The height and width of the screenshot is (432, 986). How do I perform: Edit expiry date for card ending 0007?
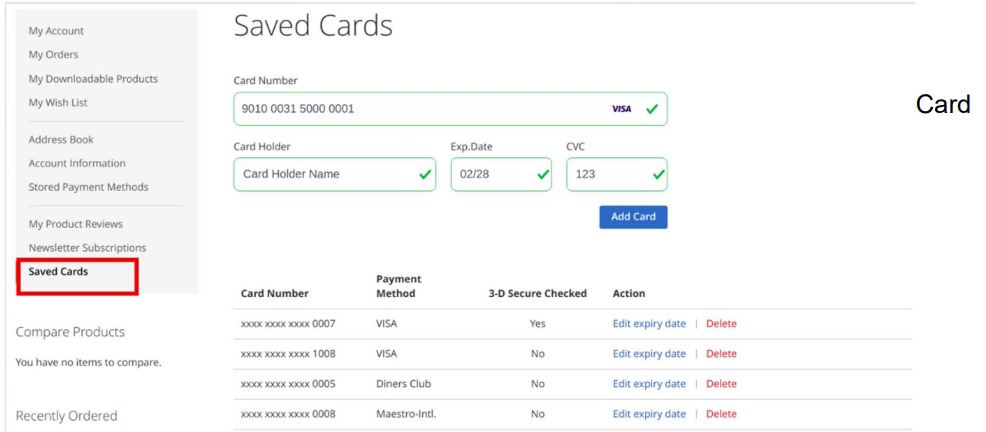(x=649, y=324)
